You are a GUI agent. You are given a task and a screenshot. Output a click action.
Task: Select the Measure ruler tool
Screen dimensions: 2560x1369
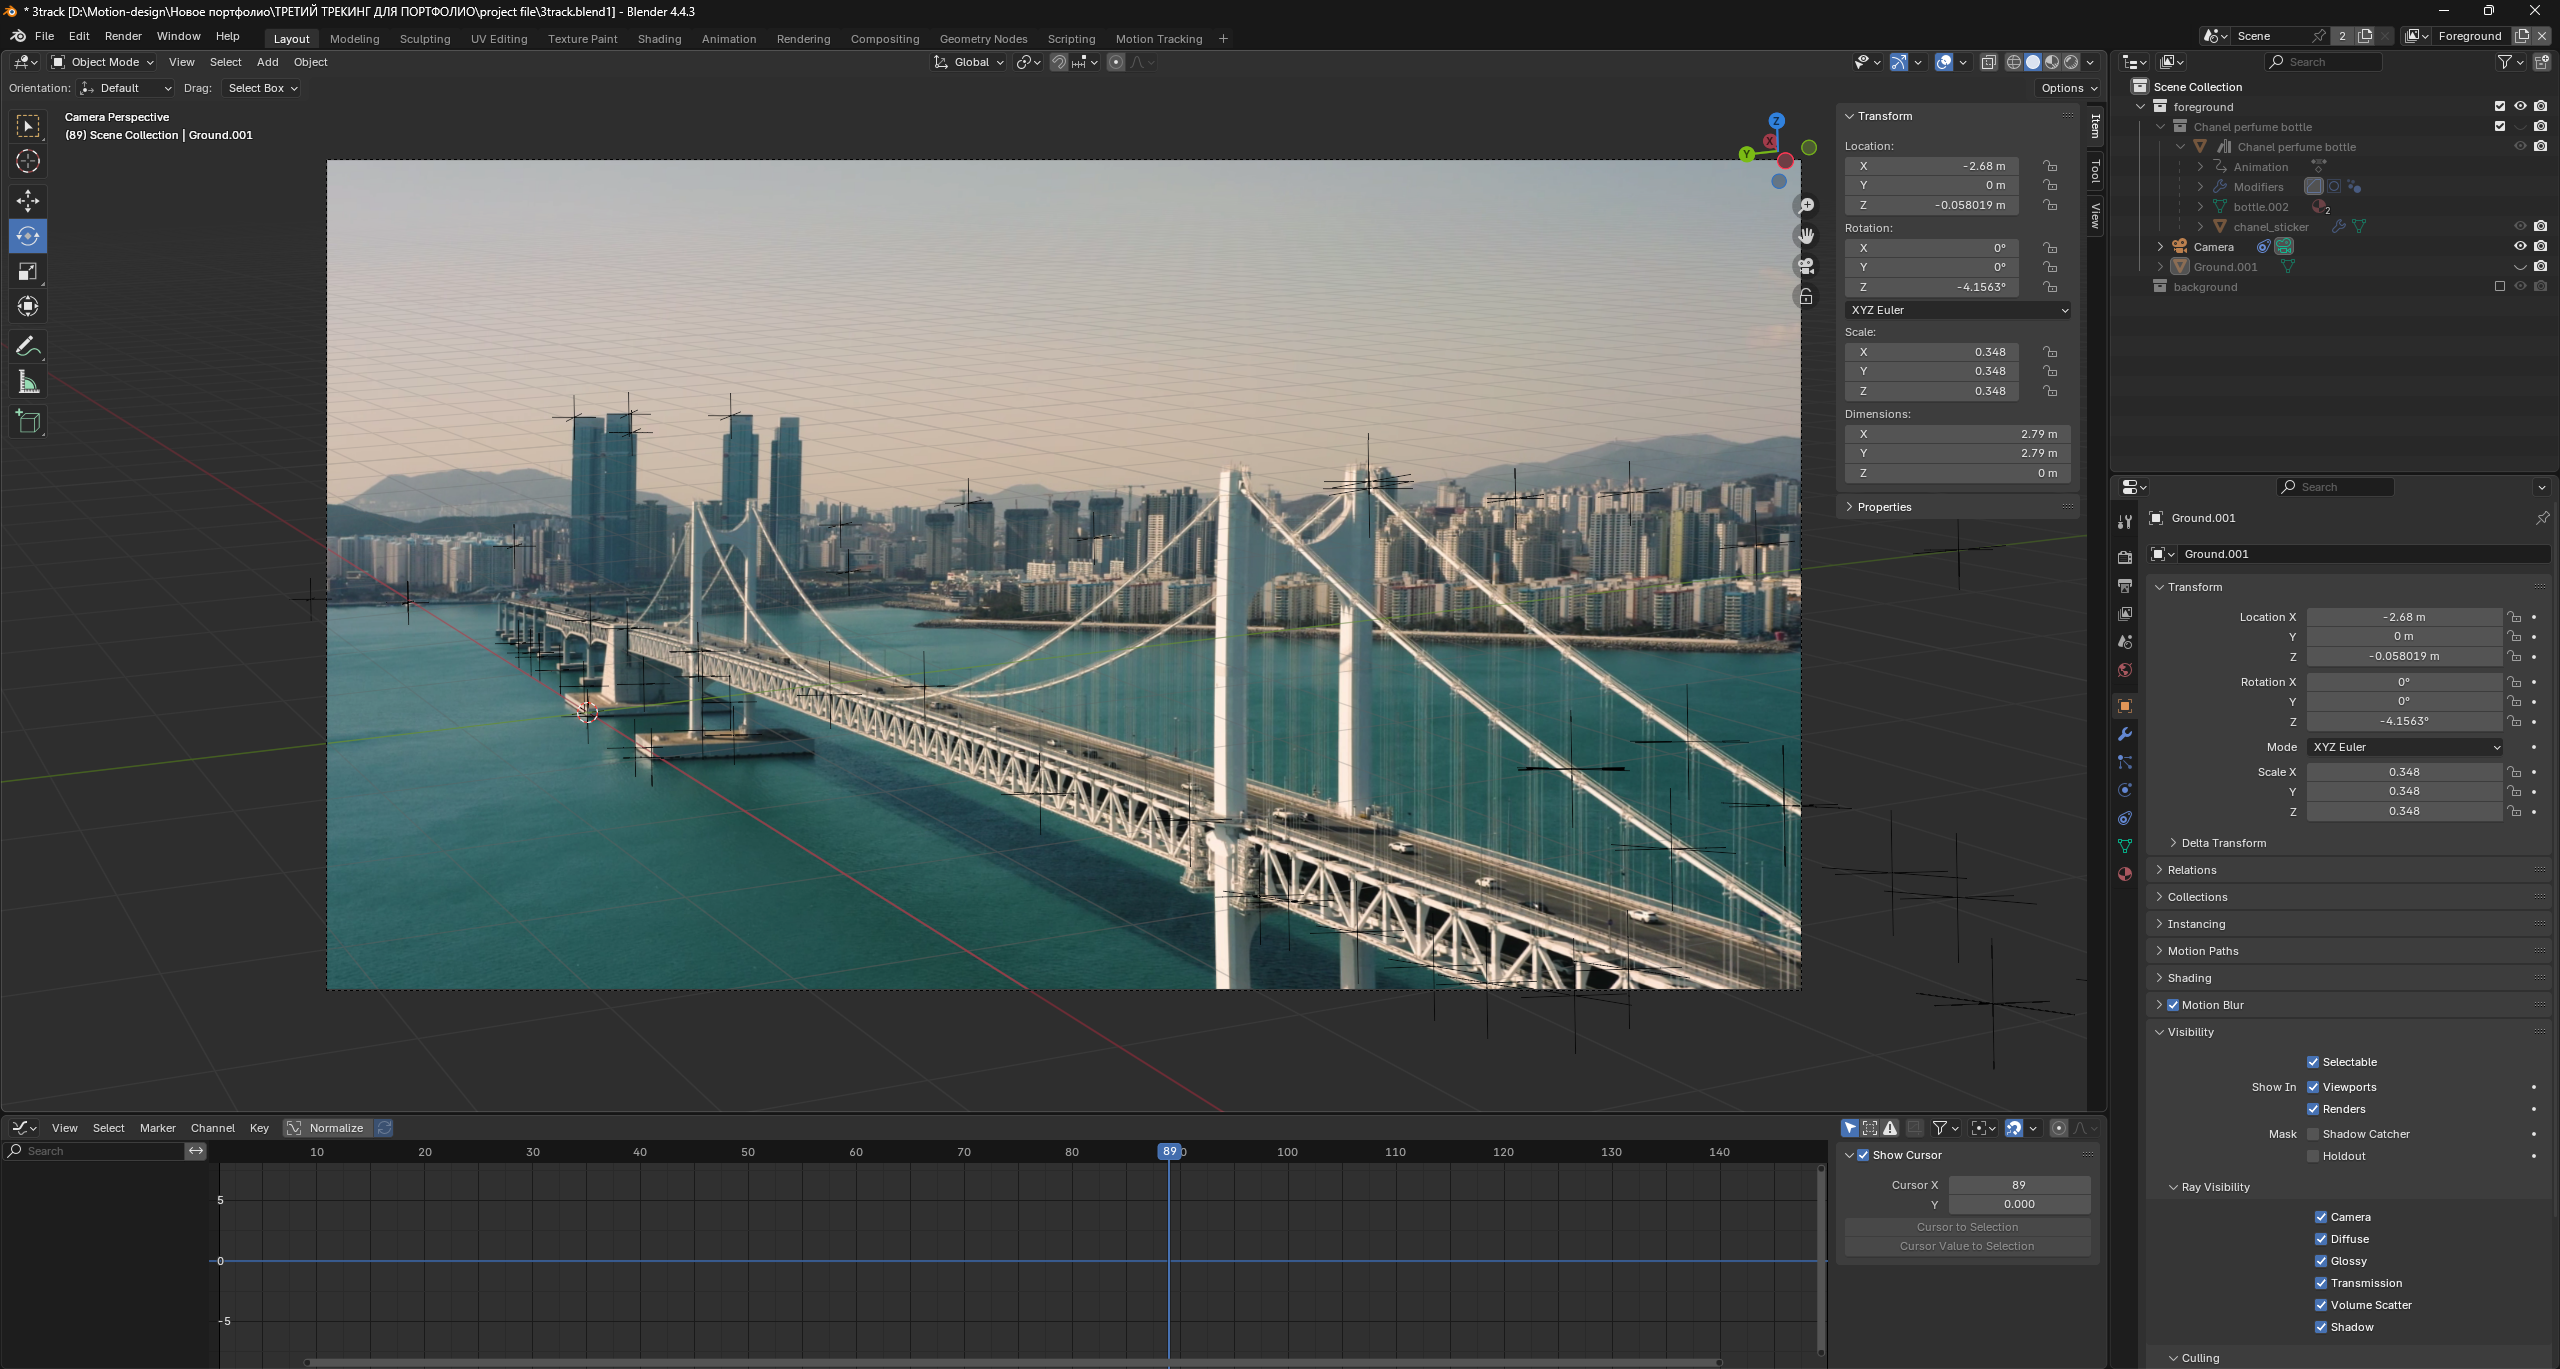click(28, 383)
